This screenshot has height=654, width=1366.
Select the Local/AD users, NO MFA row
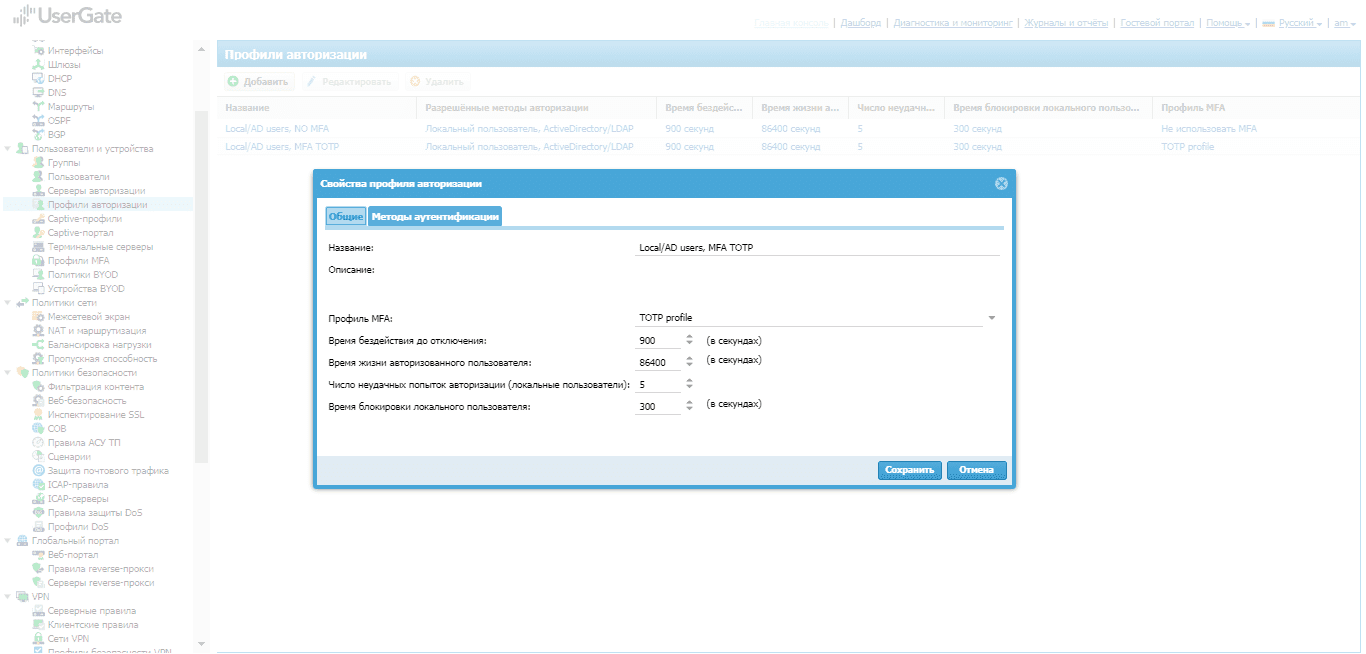[x=786, y=129]
